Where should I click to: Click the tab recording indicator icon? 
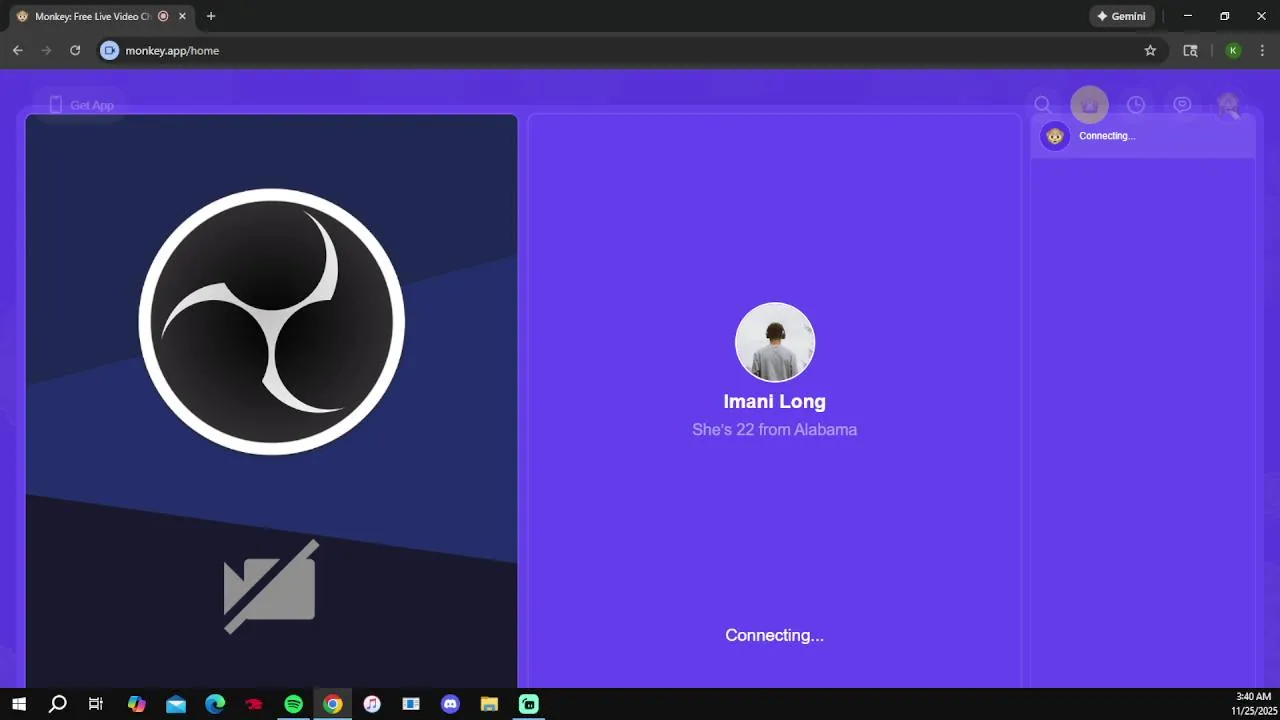point(163,16)
